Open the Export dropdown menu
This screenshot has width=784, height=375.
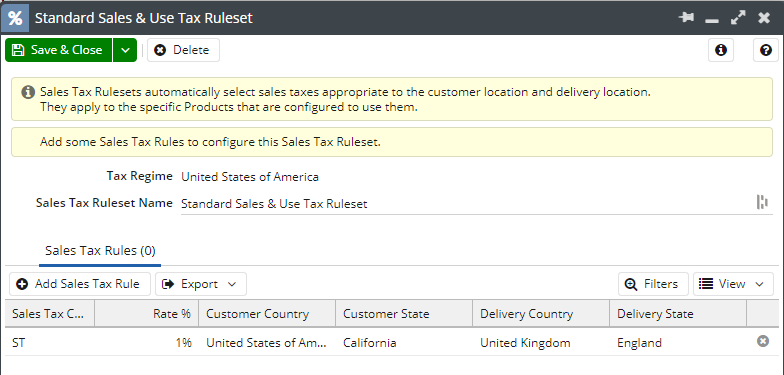point(200,284)
